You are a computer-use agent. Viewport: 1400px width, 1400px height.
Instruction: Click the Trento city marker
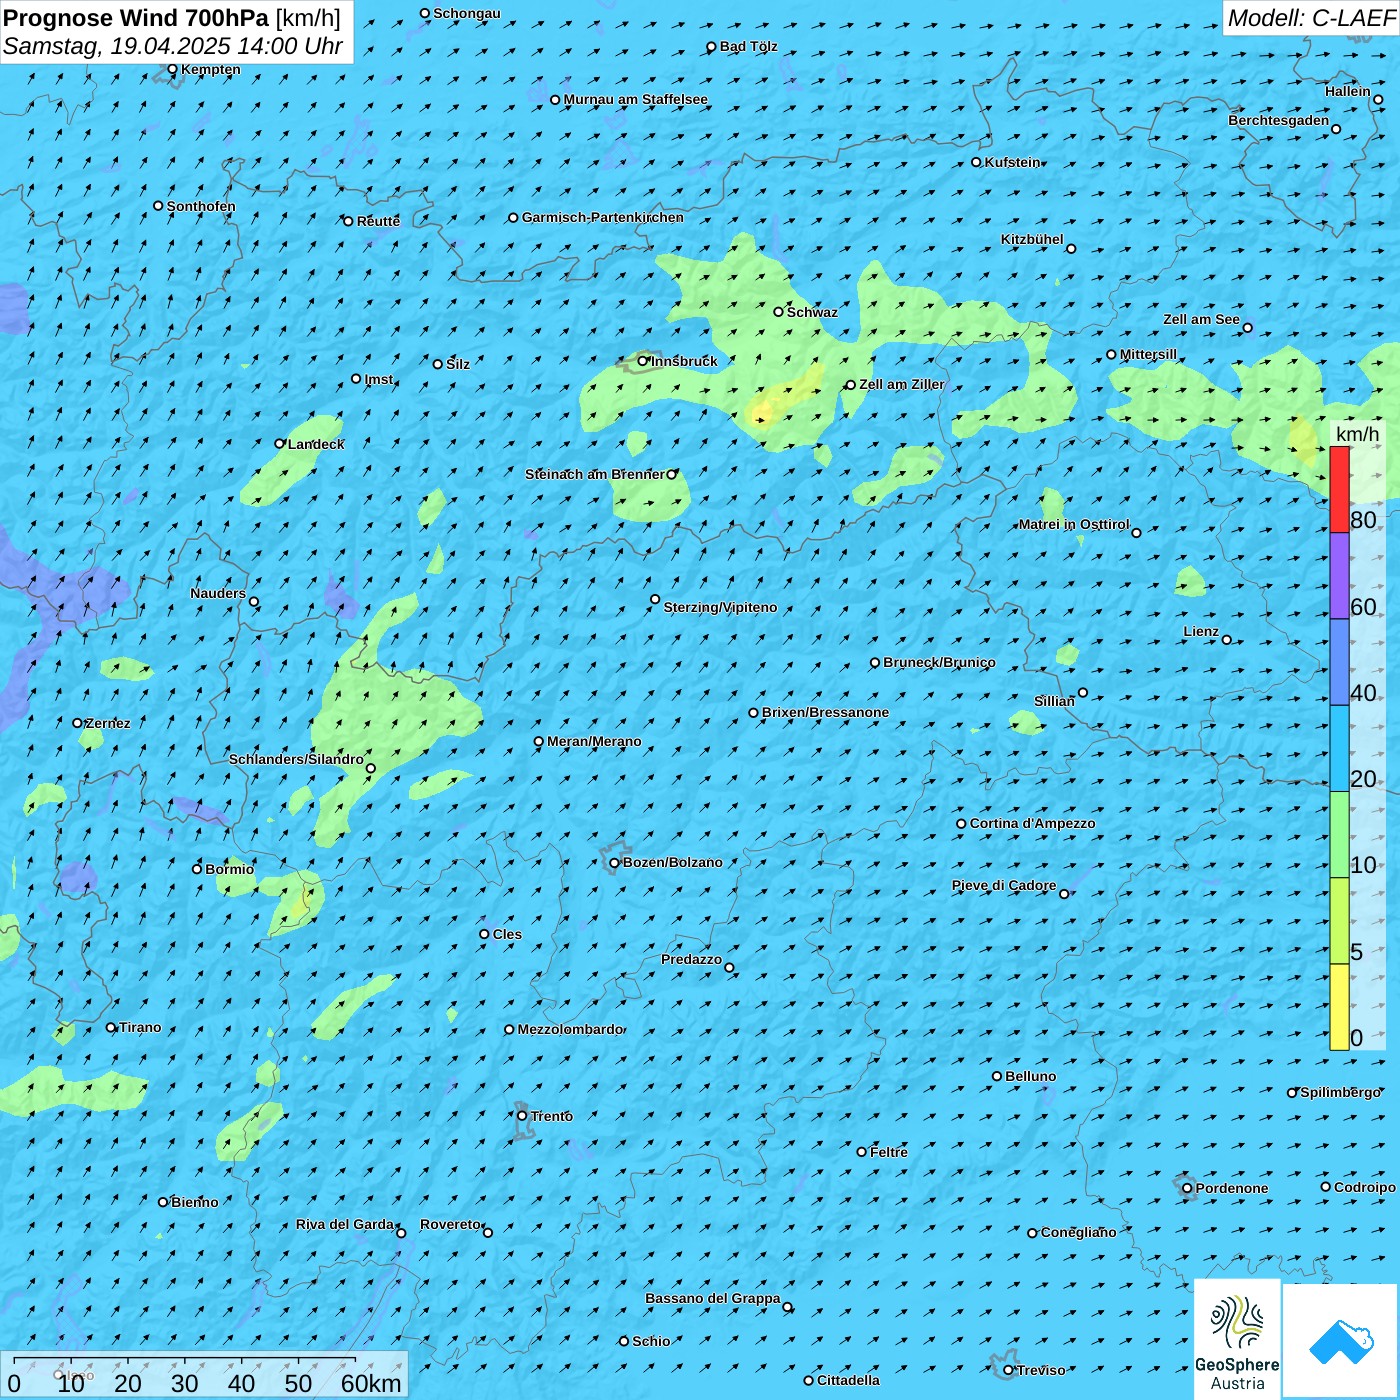[x=522, y=1116]
